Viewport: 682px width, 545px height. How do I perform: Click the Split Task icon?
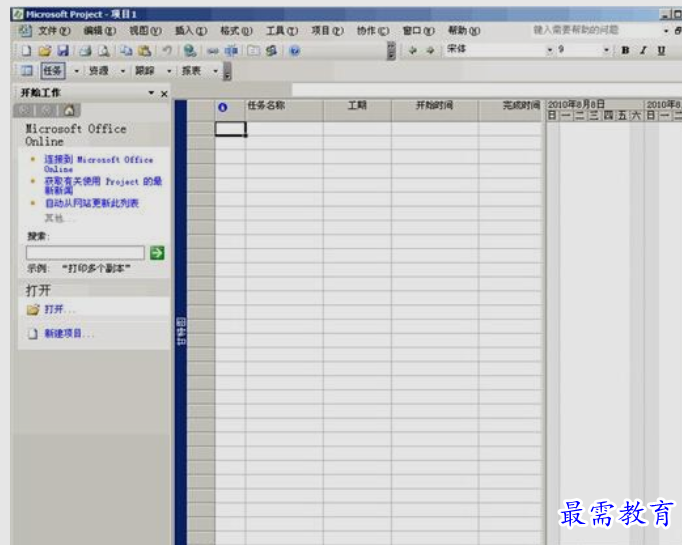pos(231,51)
